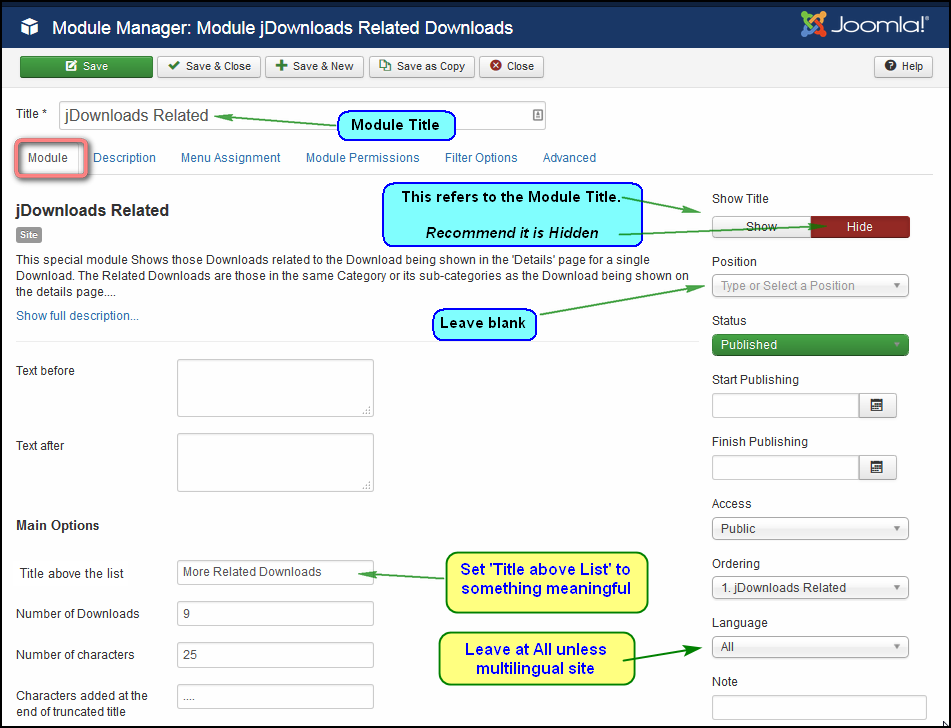Click the Note input field

(x=819, y=707)
